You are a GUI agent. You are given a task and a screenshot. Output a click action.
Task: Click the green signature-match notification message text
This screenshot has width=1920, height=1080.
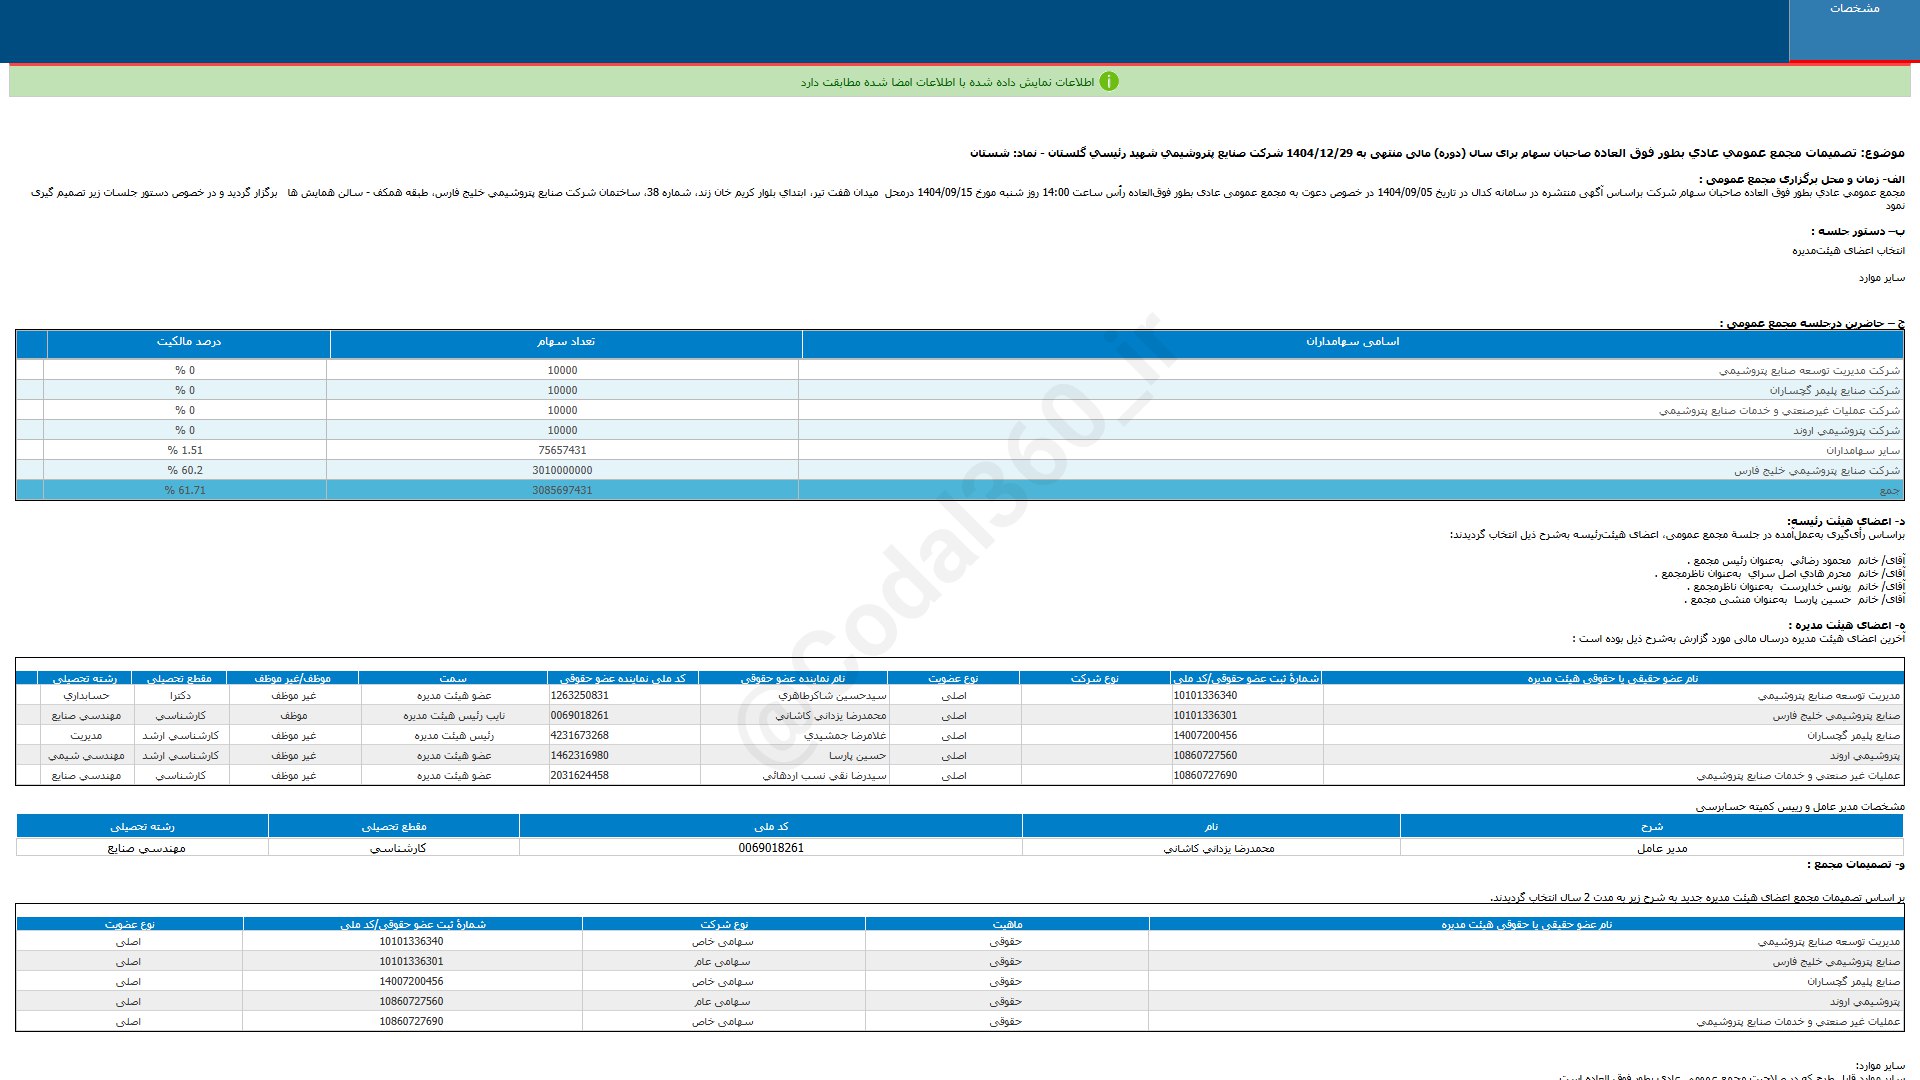[947, 82]
